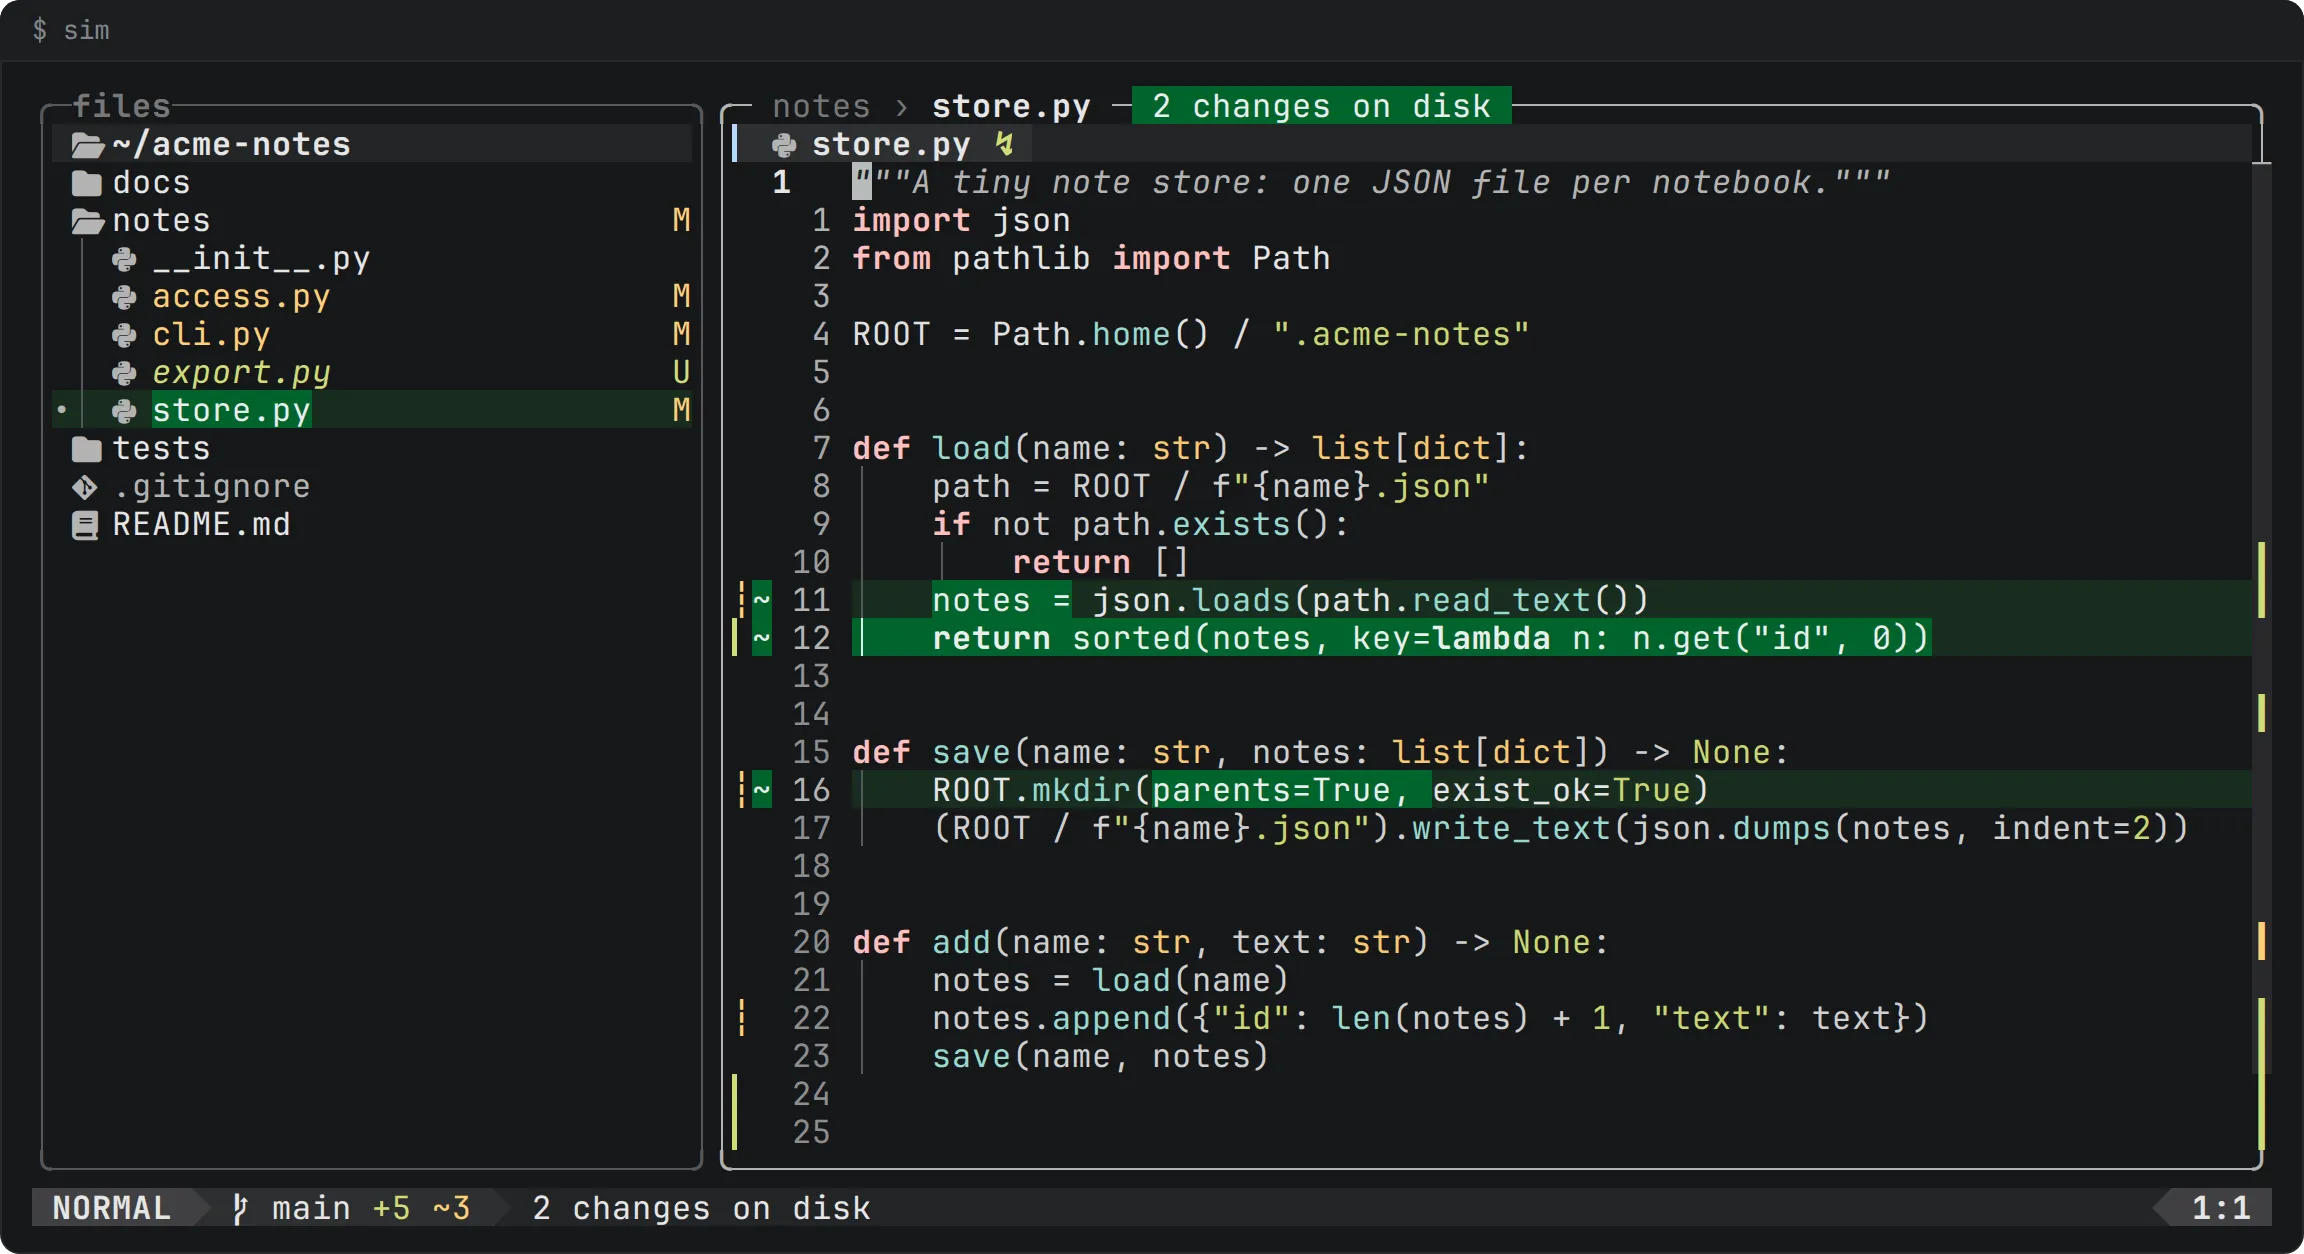Image resolution: width=2304 pixels, height=1254 pixels.
Task: Click the git icon beside .gitignore
Action: [x=85, y=488]
